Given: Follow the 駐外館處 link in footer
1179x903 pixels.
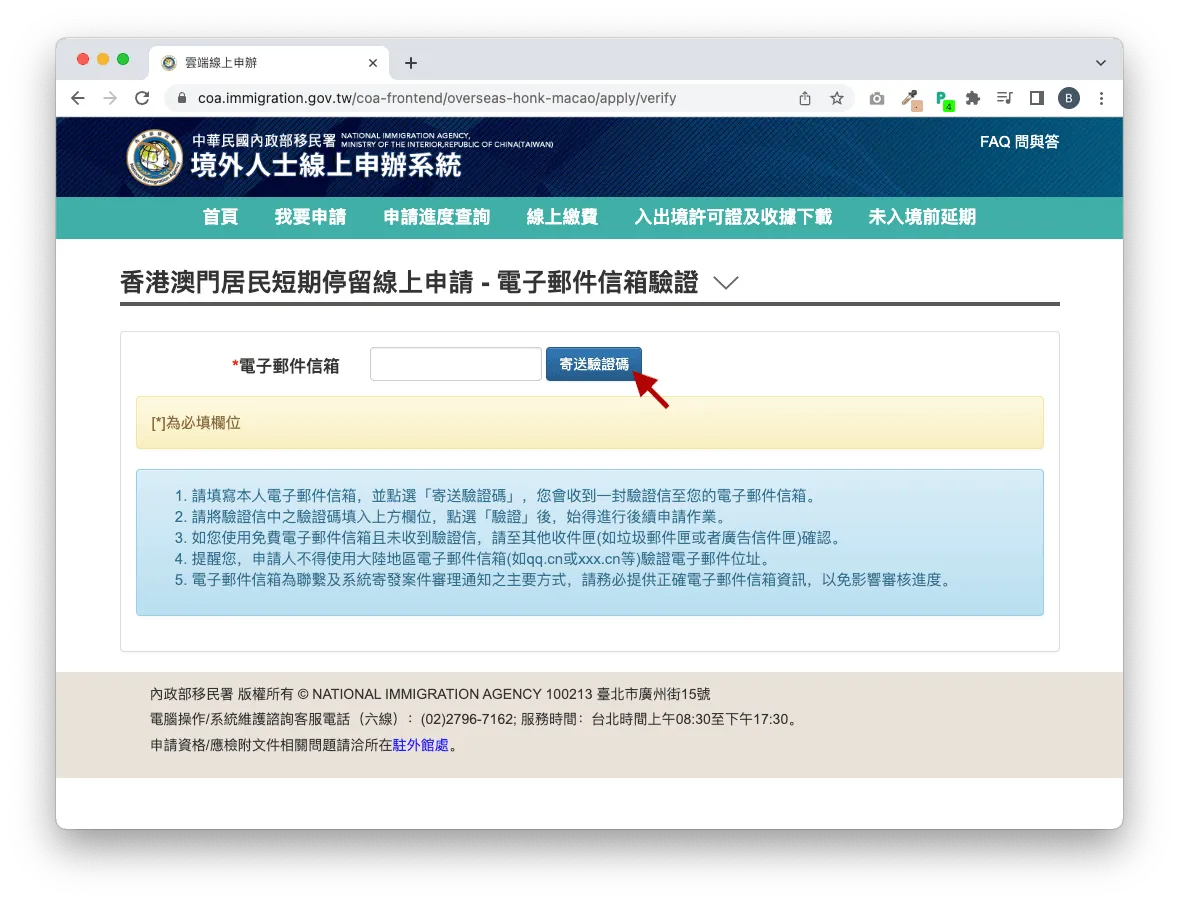Looking at the screenshot, I should click(420, 745).
